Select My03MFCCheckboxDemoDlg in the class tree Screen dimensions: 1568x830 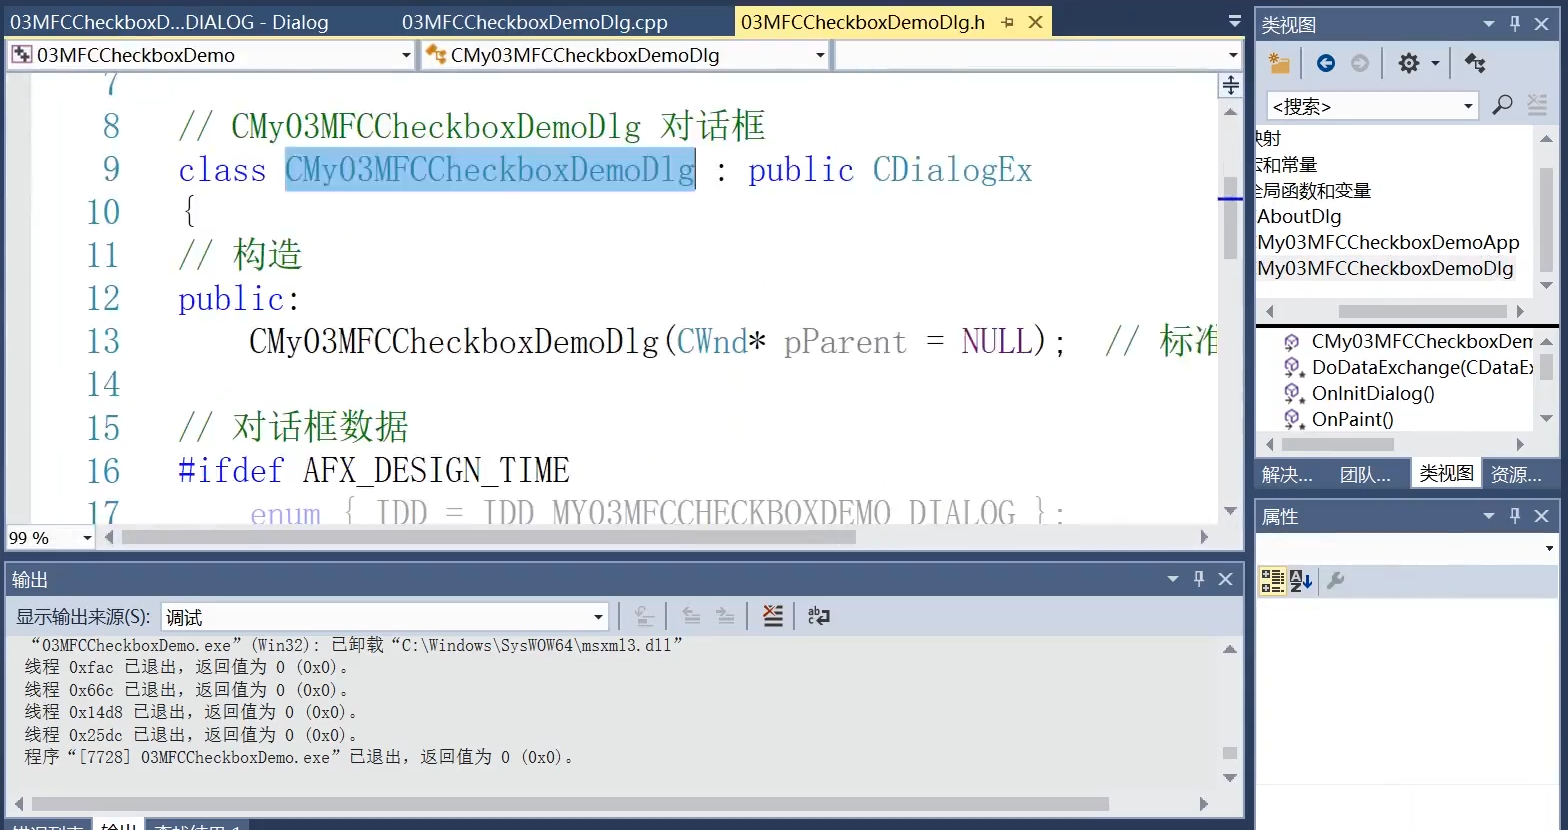(1385, 268)
